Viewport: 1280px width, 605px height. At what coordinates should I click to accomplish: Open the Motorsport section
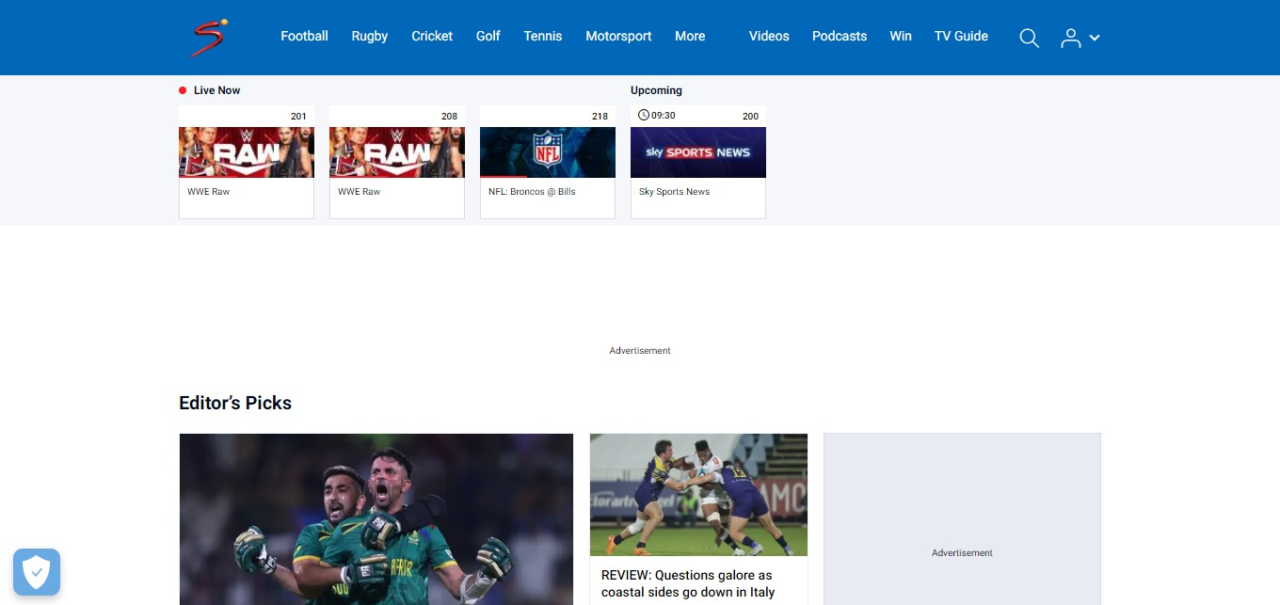[618, 36]
